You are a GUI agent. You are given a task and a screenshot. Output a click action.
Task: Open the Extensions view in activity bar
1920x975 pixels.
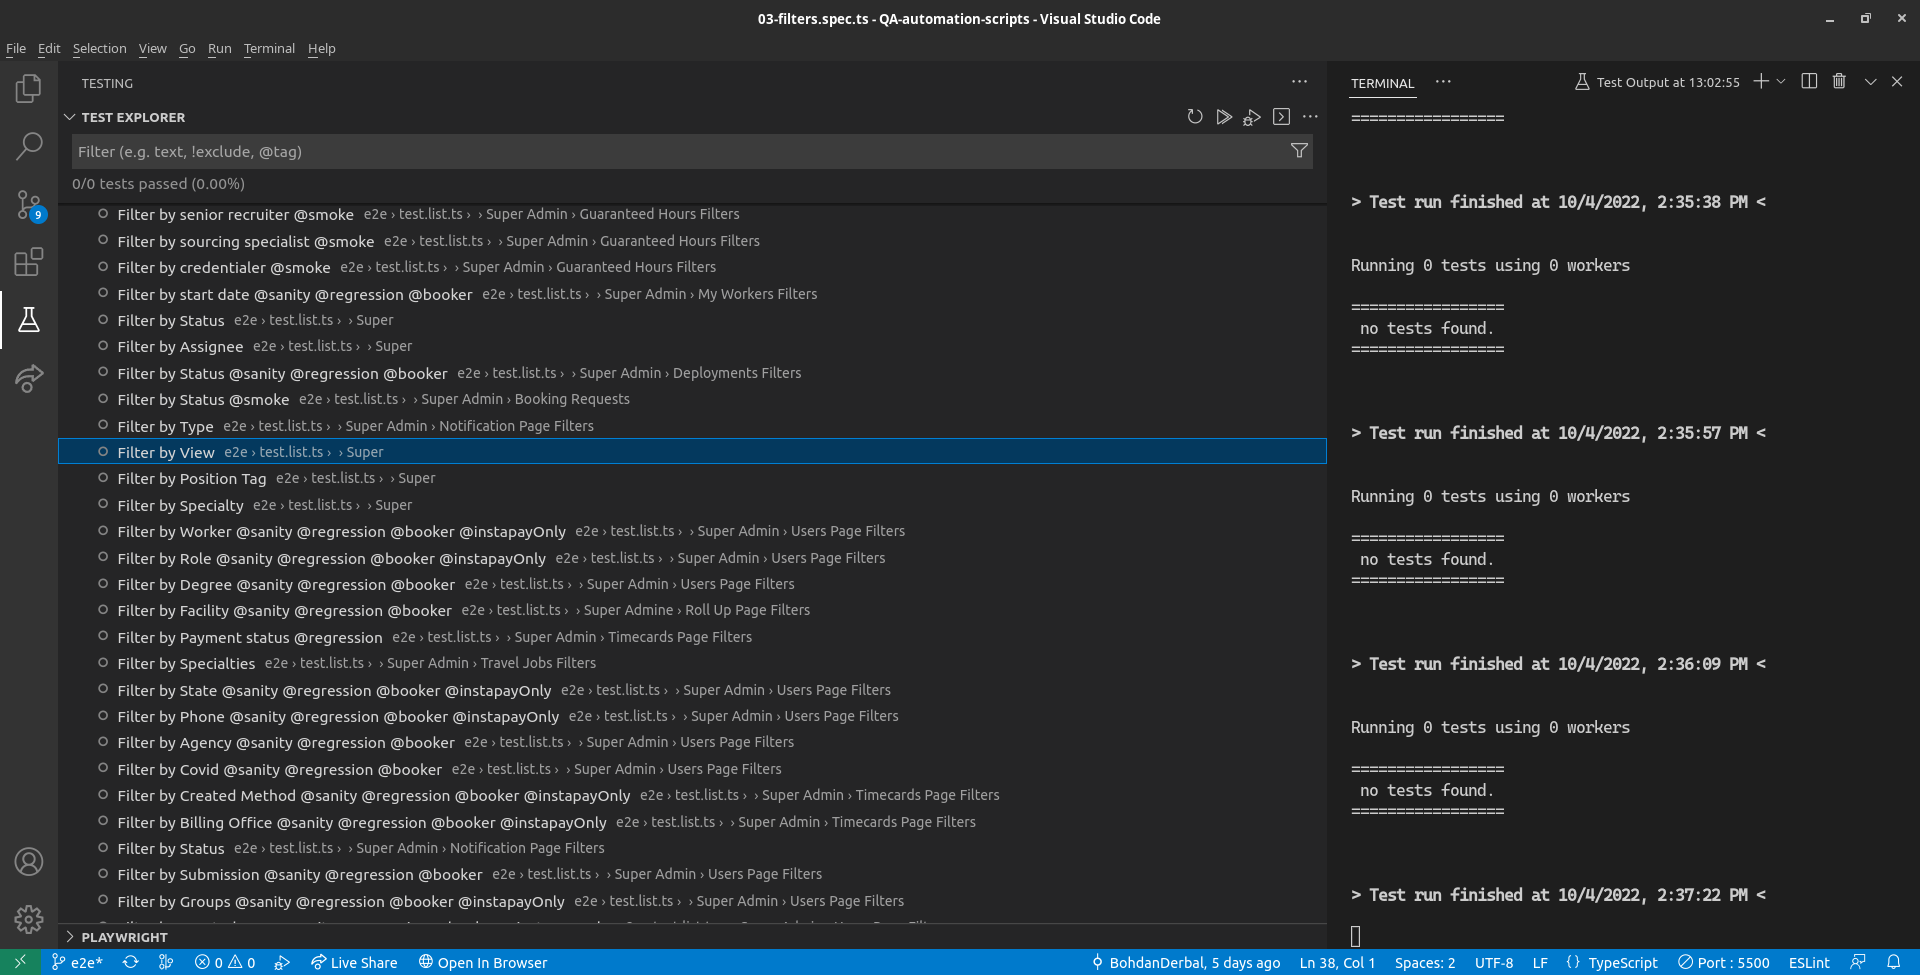tap(29, 262)
